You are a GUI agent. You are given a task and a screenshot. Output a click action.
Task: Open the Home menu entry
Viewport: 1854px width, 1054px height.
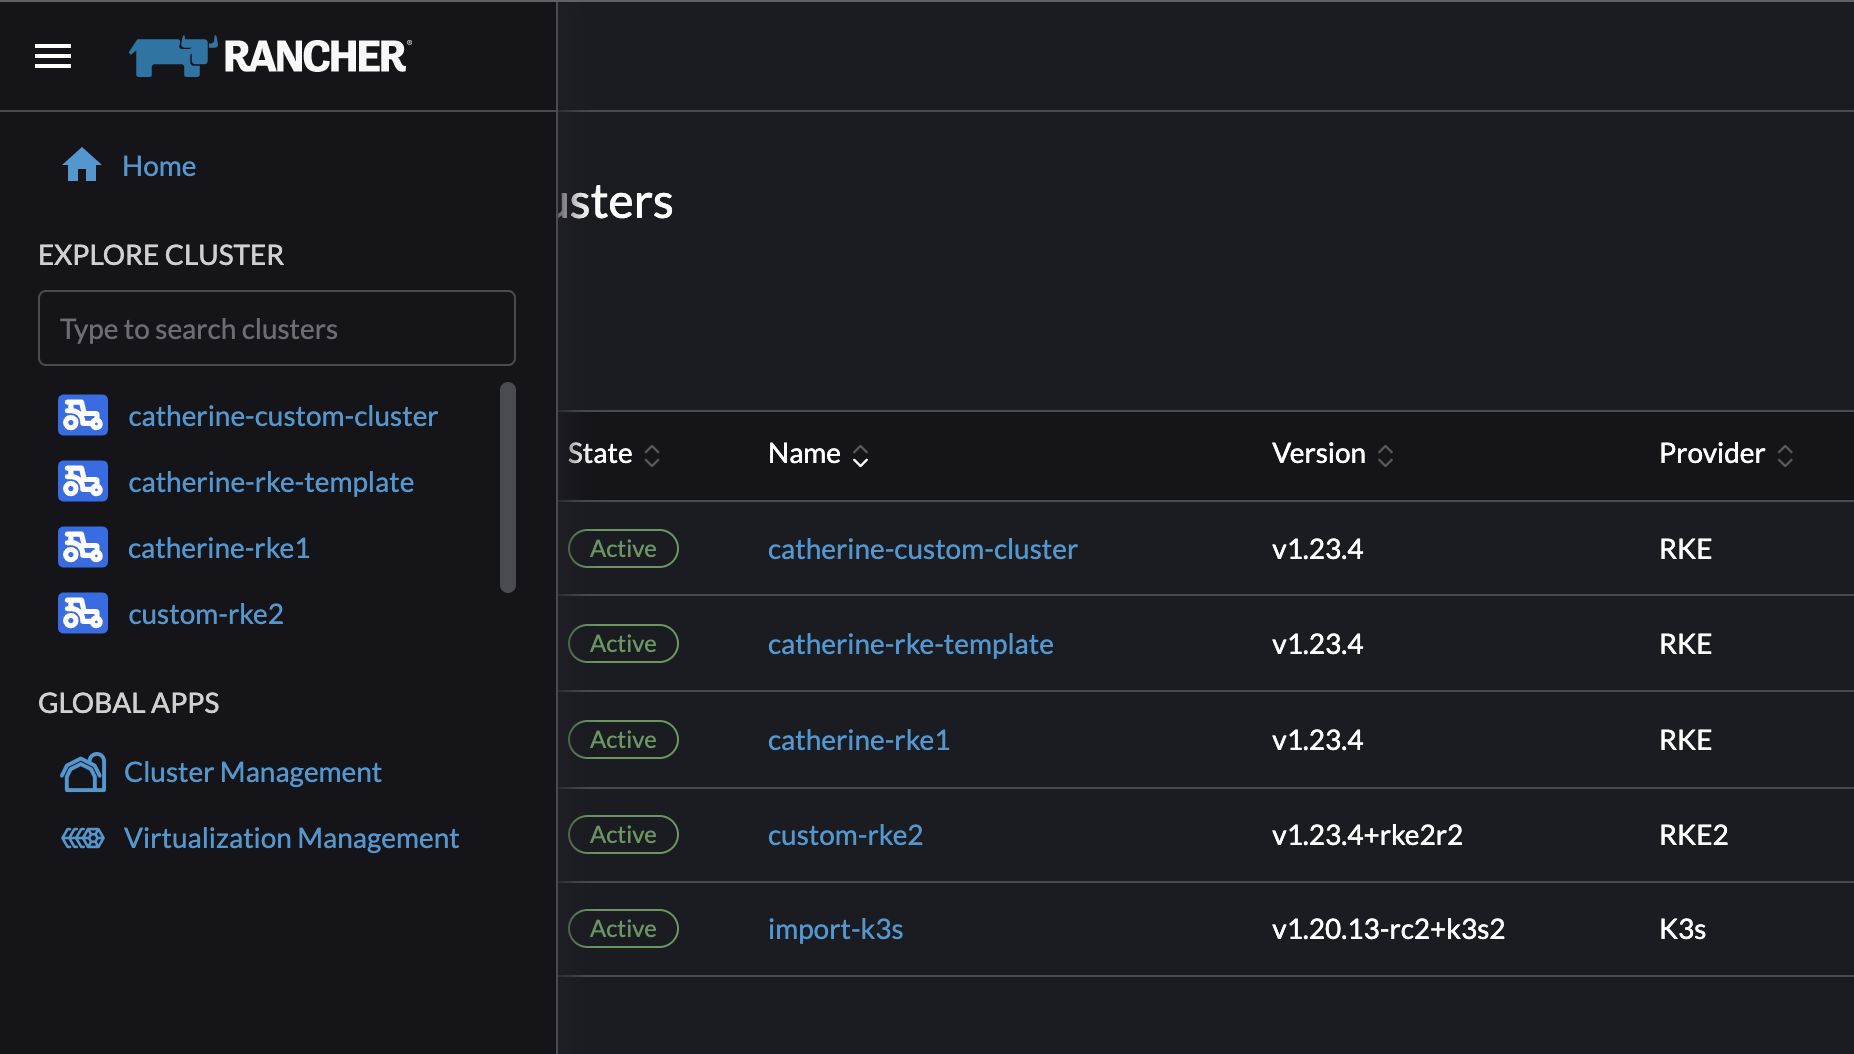(x=158, y=165)
